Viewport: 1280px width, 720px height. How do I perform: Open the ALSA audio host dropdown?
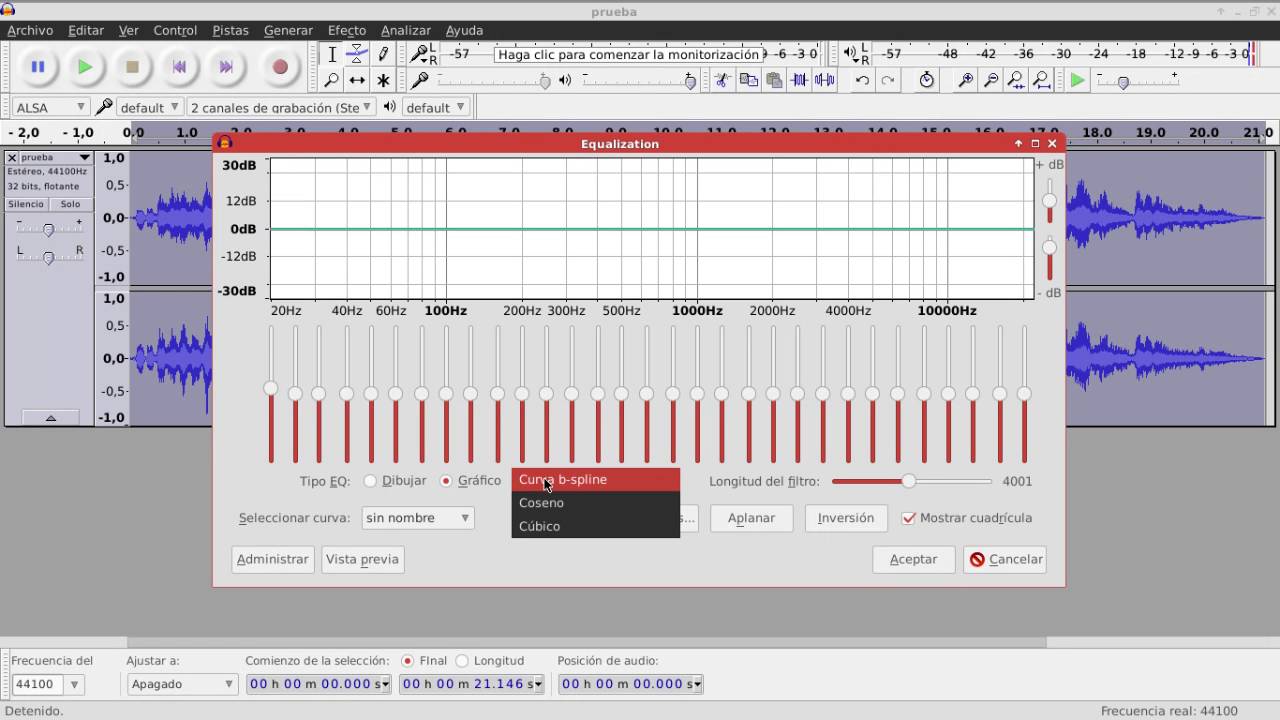click(50, 107)
